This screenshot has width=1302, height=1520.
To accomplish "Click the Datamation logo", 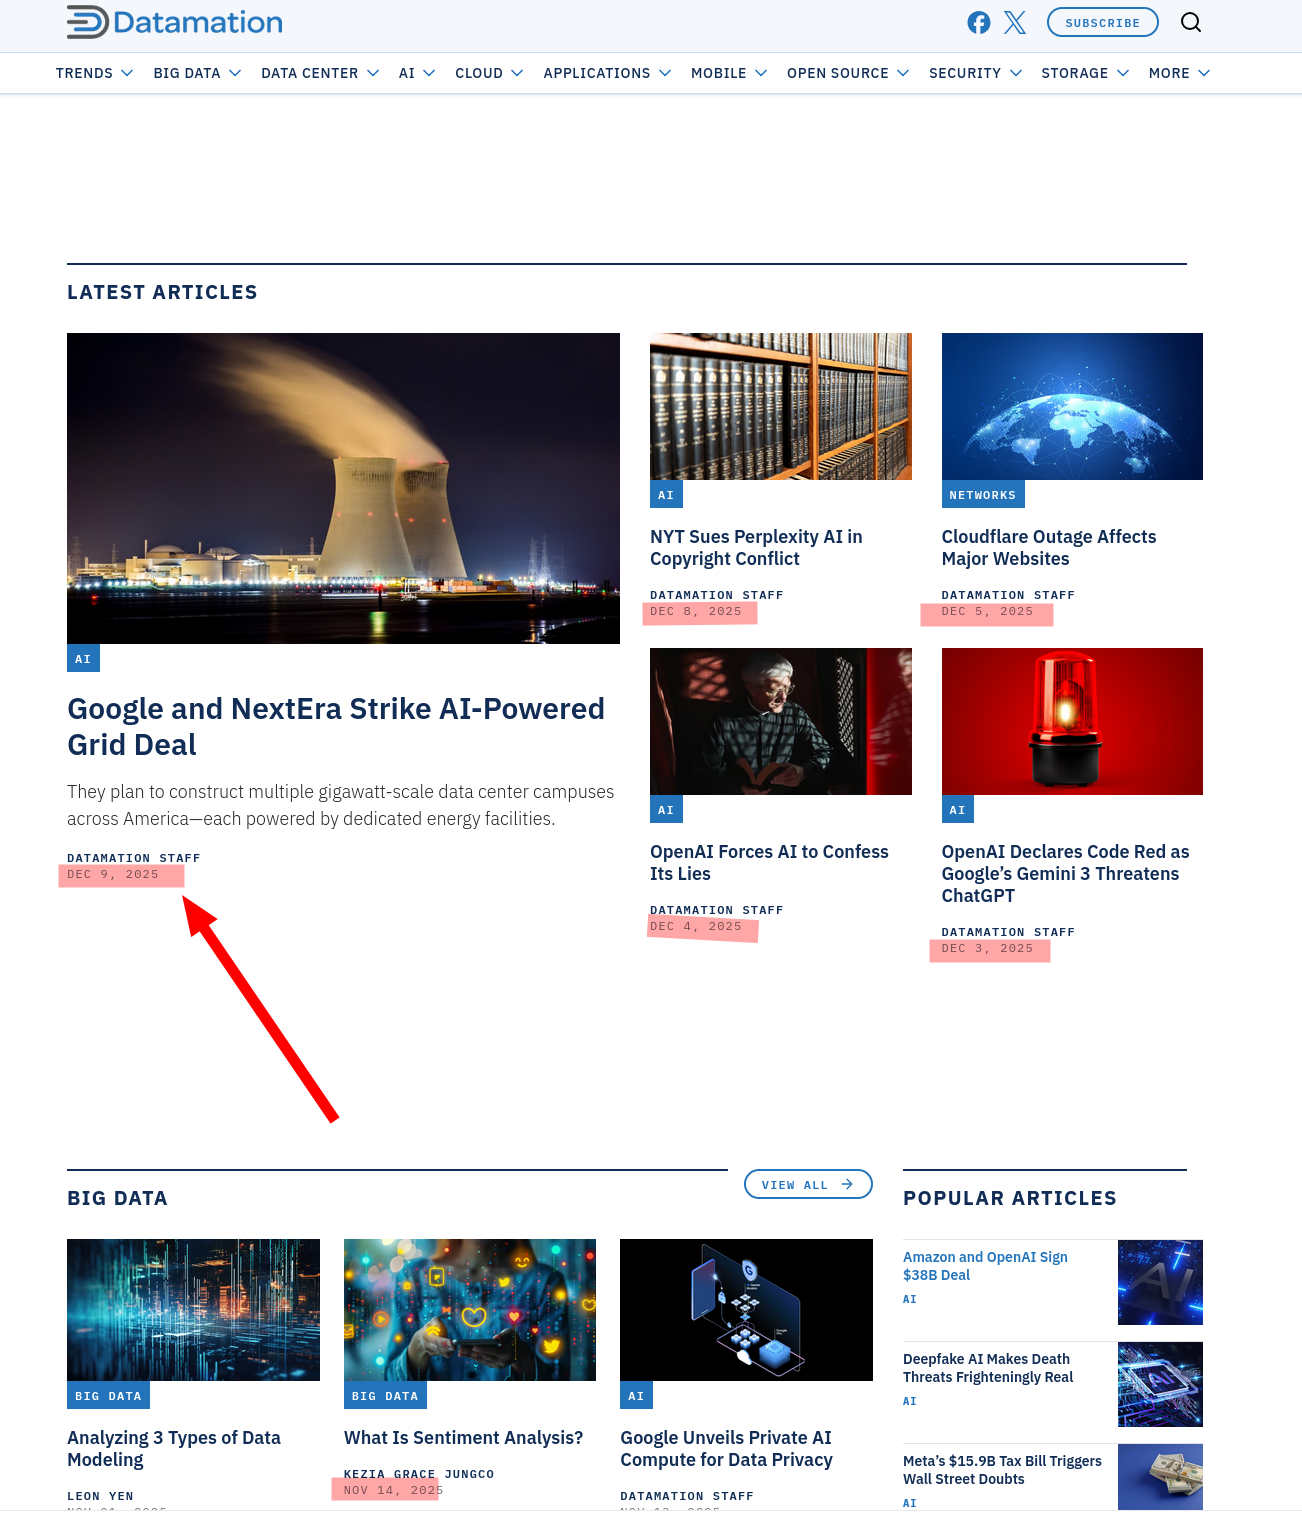I will click(x=175, y=22).
